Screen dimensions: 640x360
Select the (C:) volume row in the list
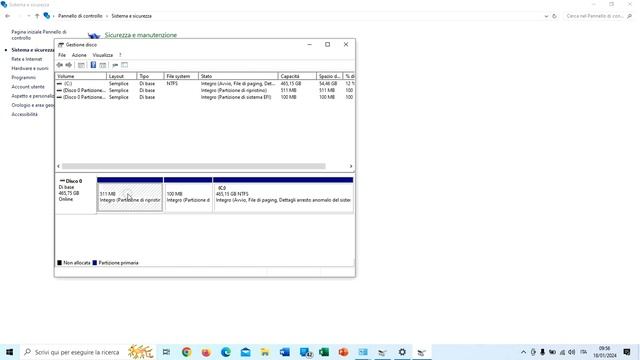(x=205, y=83)
